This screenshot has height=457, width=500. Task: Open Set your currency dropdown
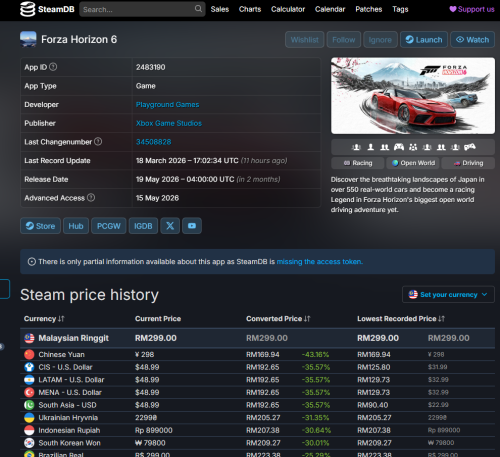[448, 294]
